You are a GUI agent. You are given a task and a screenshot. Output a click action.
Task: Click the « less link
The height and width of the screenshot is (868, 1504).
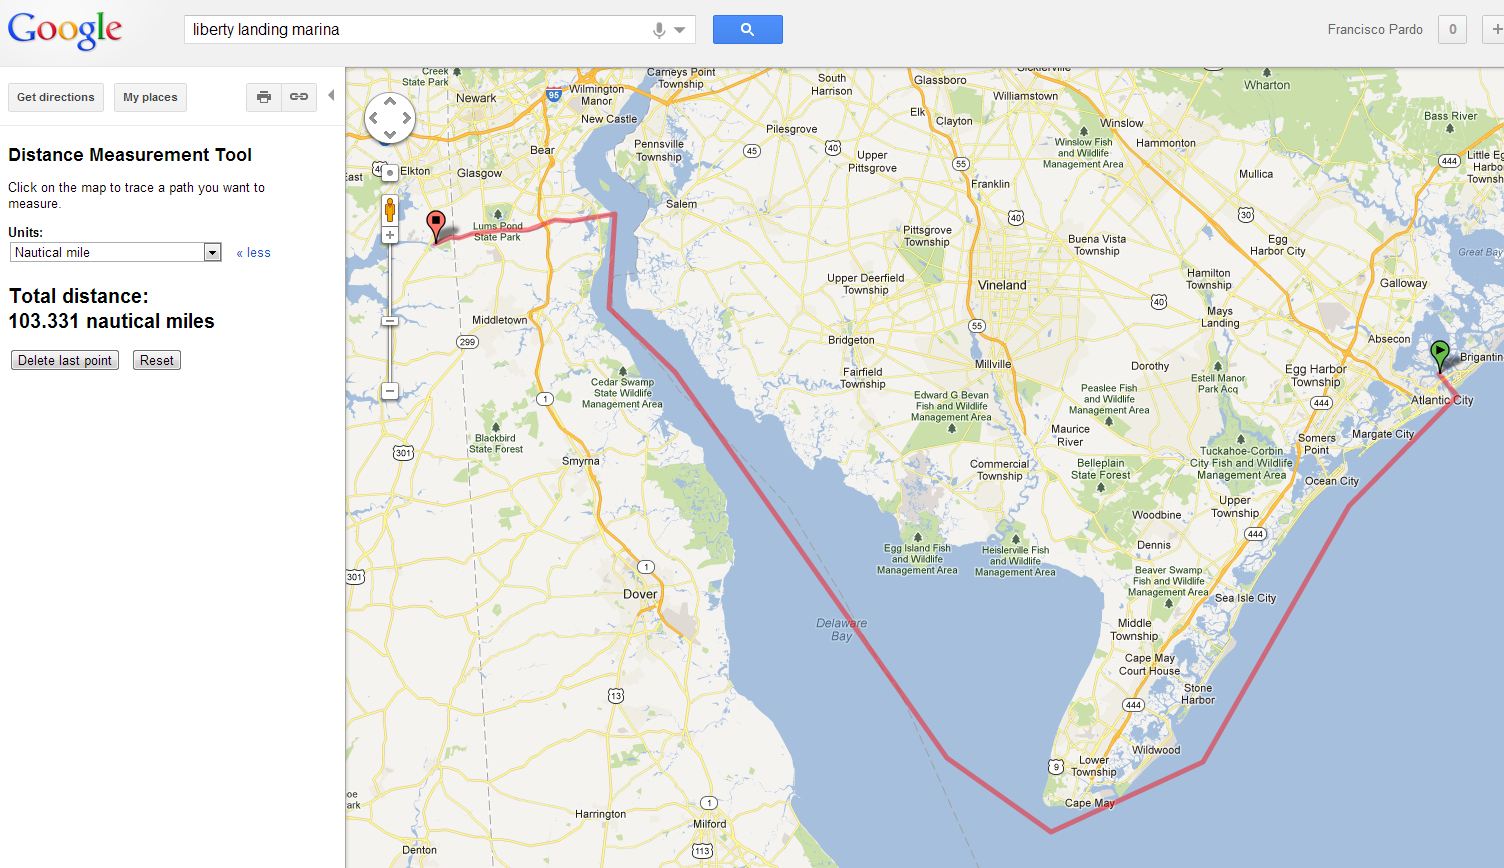pos(253,253)
